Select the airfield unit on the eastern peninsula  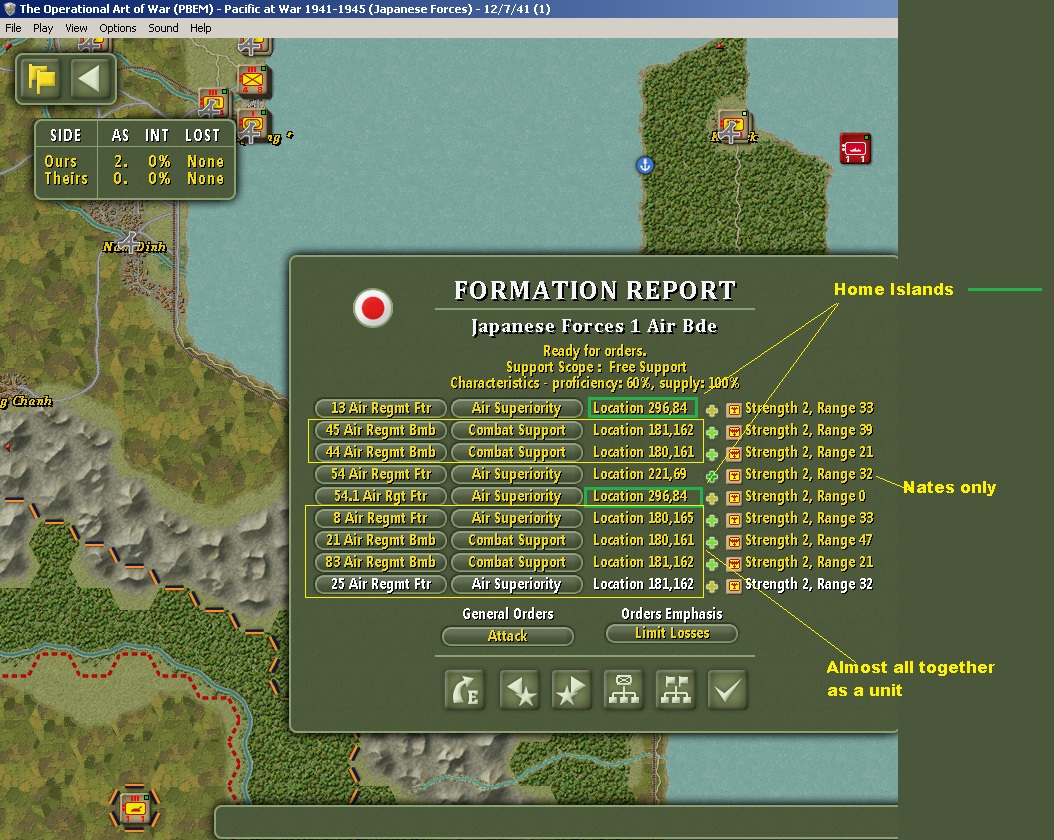tap(733, 126)
